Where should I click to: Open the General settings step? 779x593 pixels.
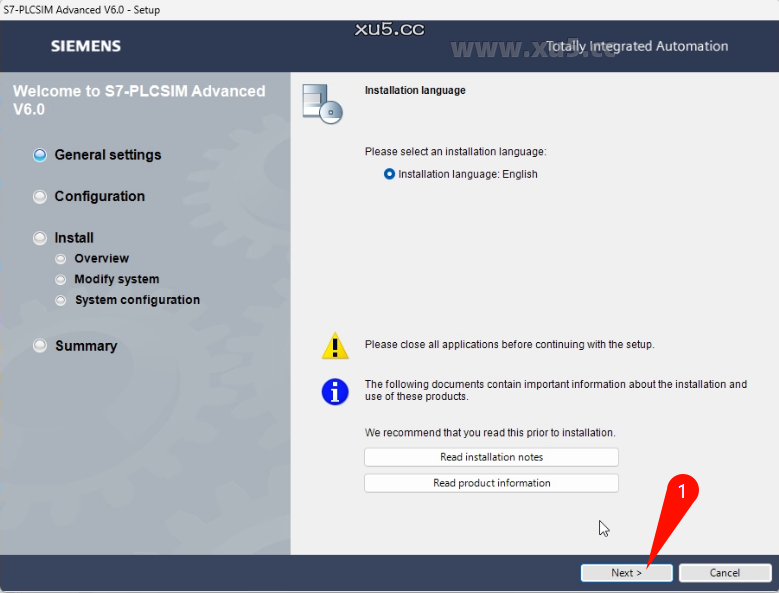[107, 155]
